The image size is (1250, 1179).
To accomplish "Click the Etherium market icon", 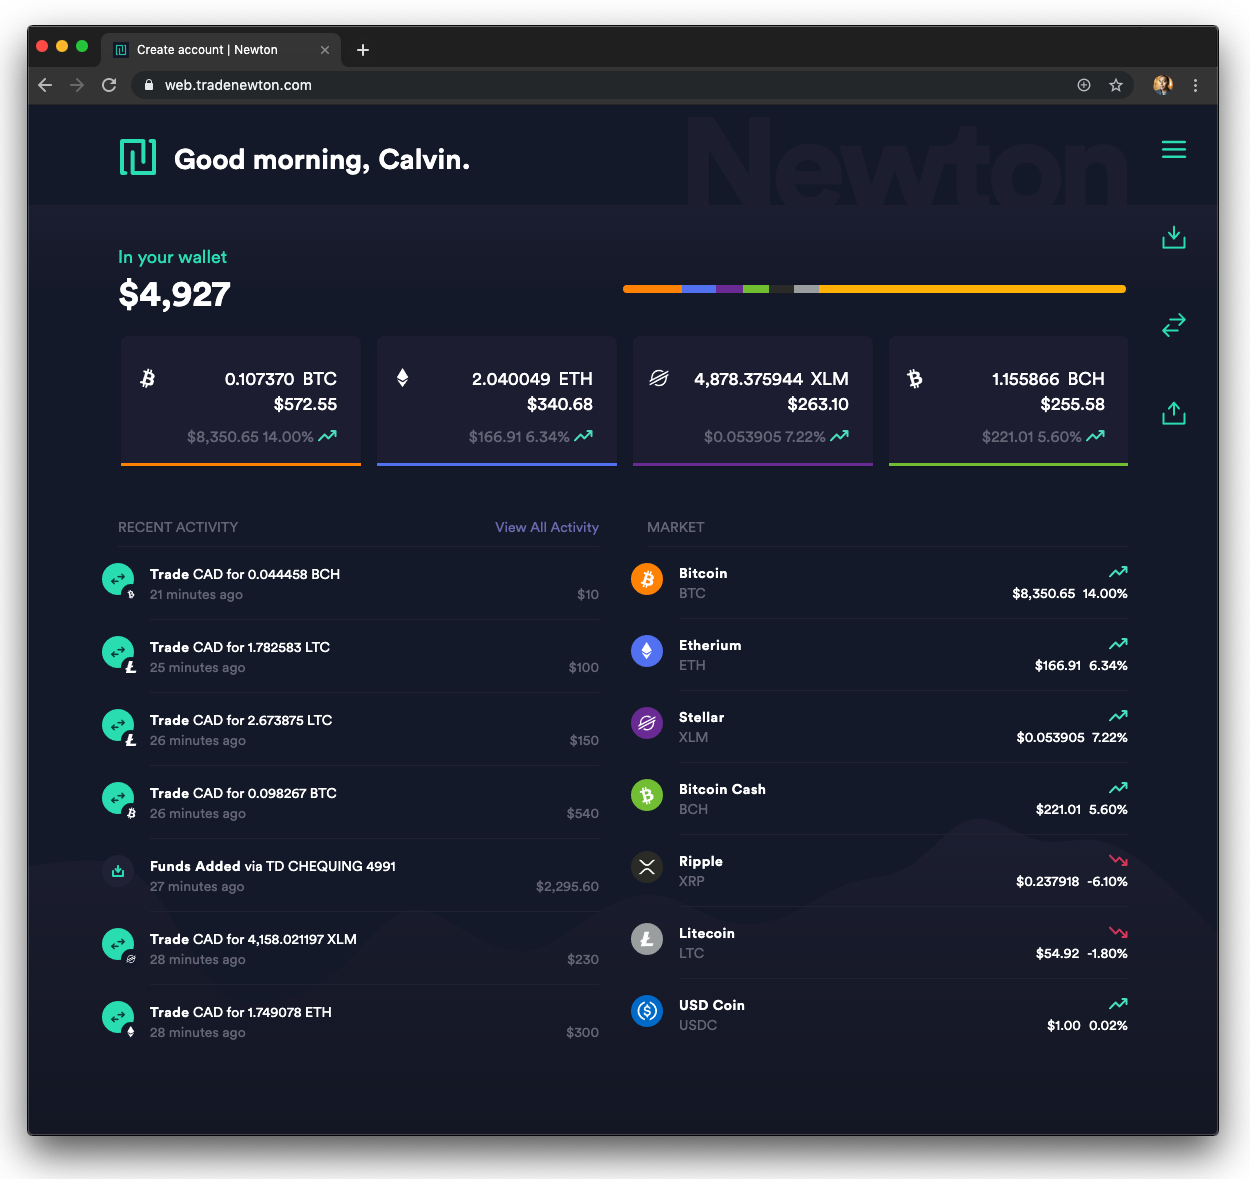I will 647,651.
